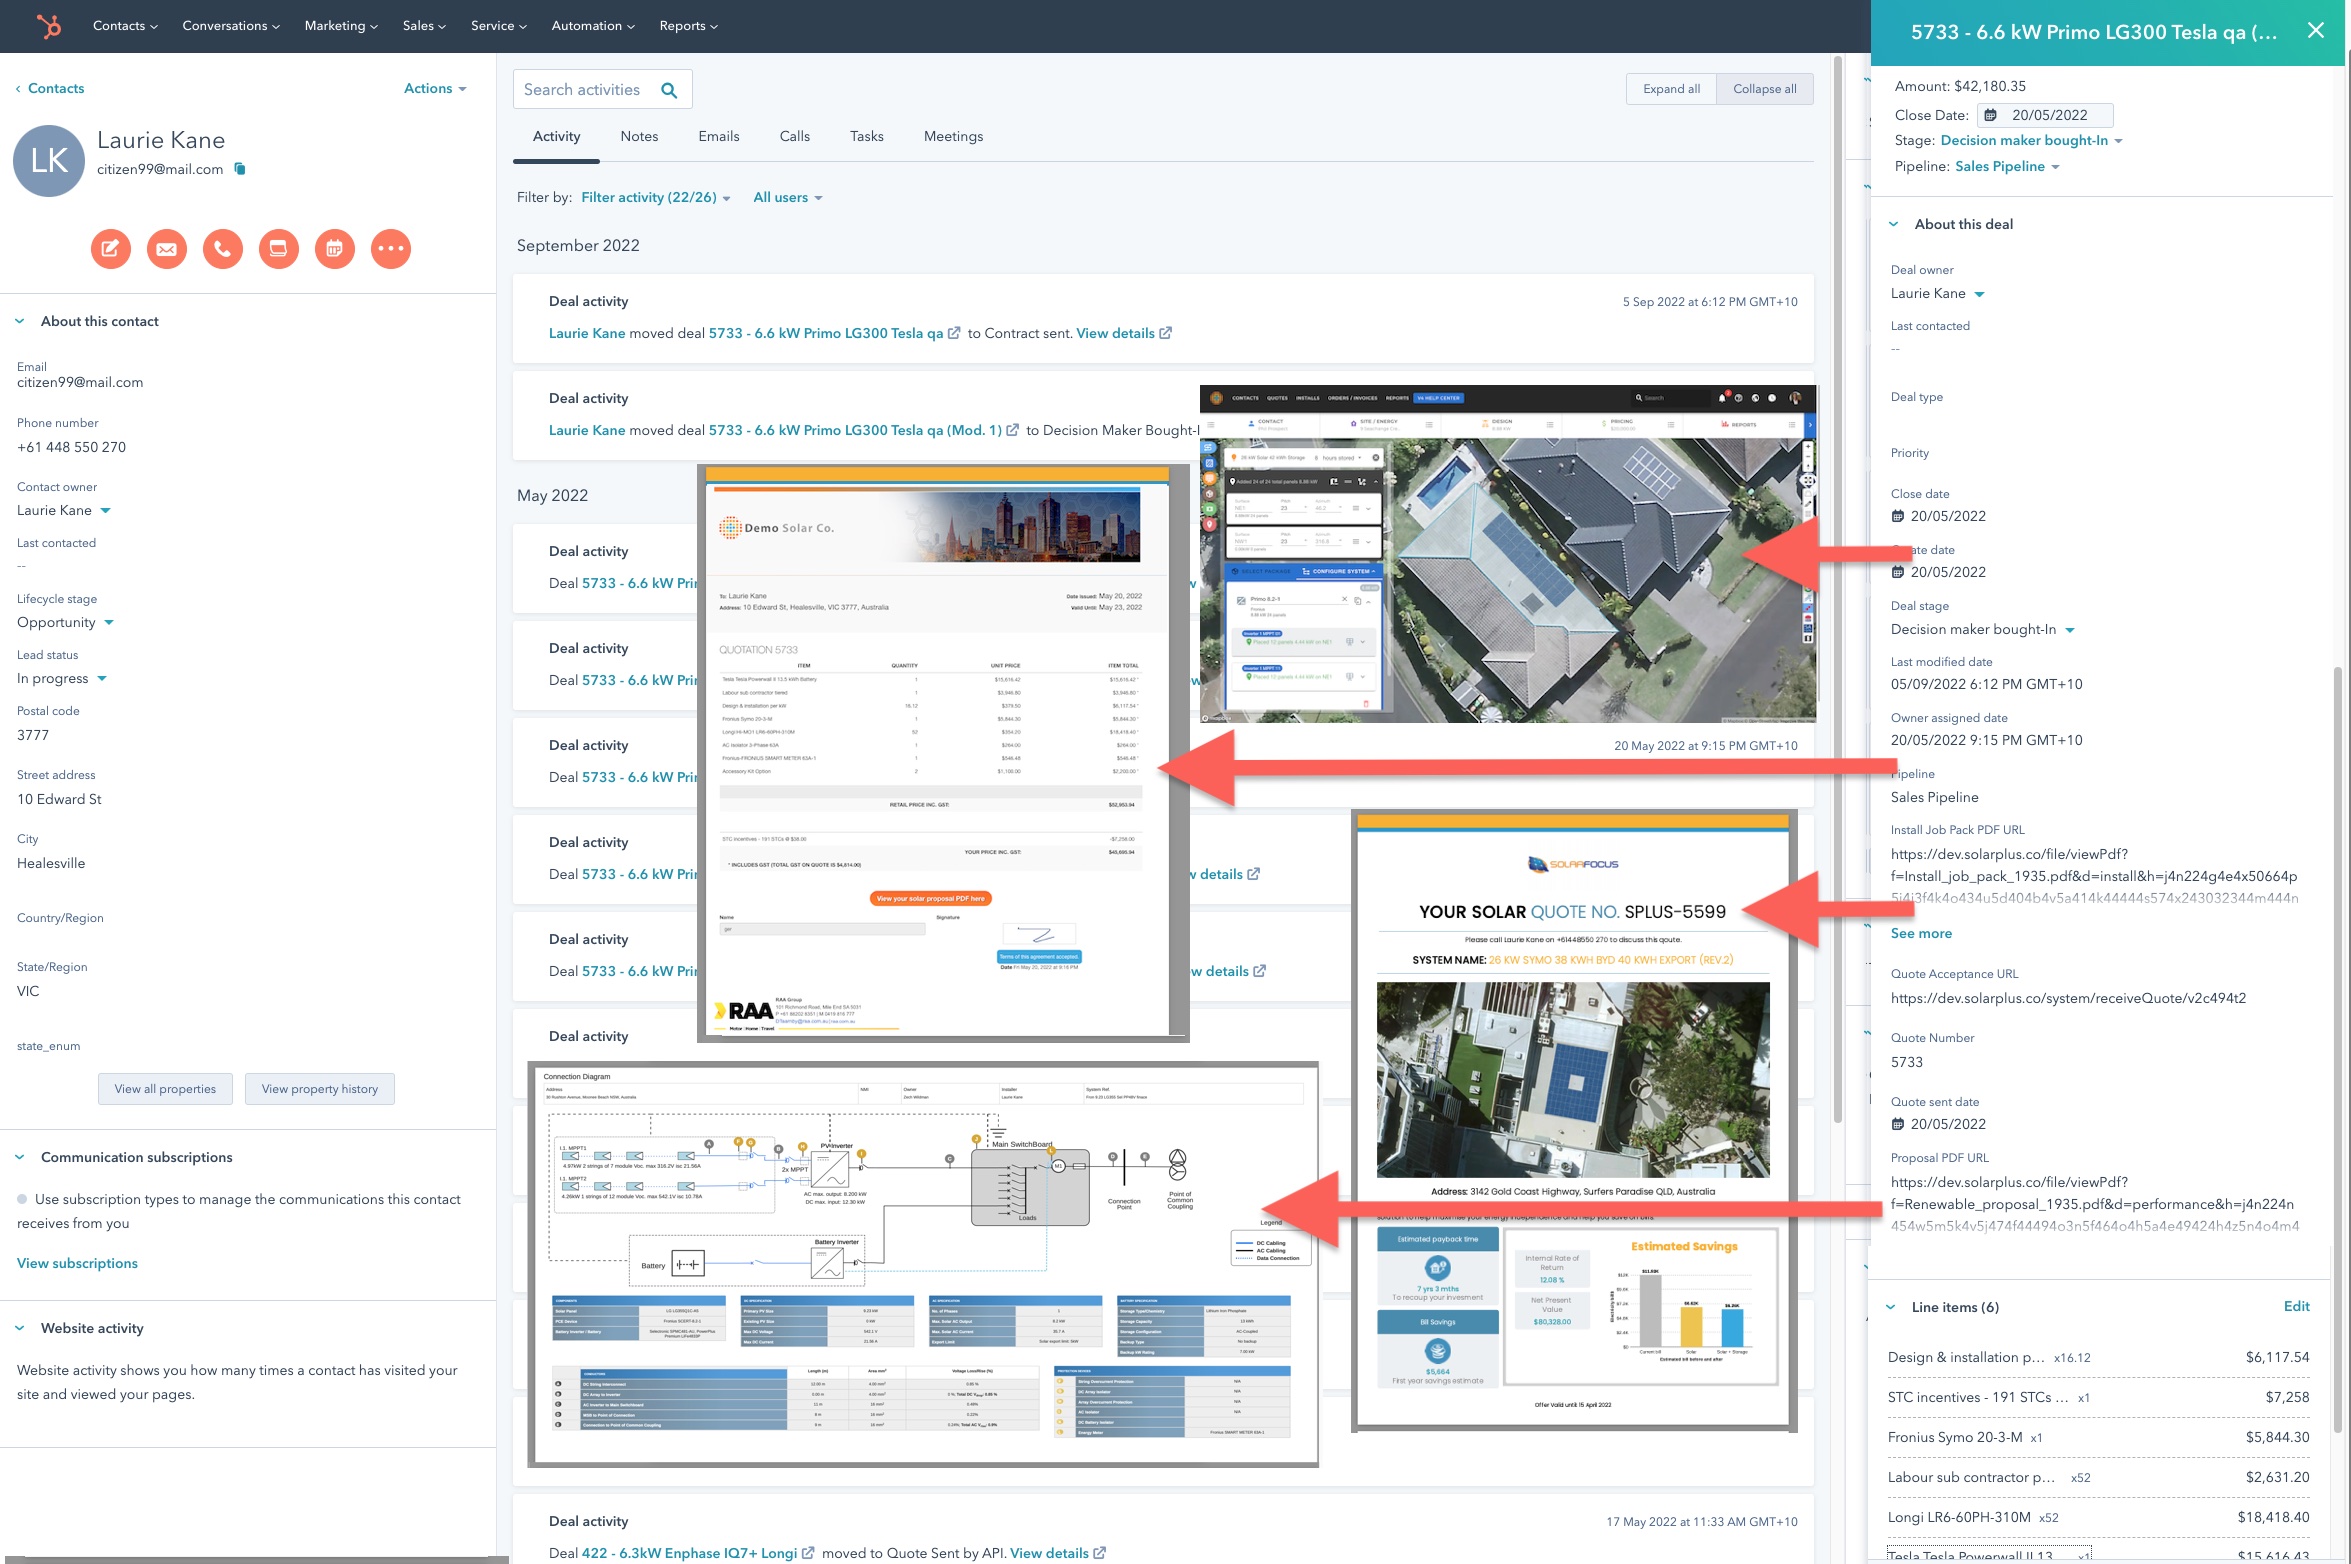Open the Contacts menu in top navigation
This screenshot has height=1564, width=2351.
(x=125, y=26)
